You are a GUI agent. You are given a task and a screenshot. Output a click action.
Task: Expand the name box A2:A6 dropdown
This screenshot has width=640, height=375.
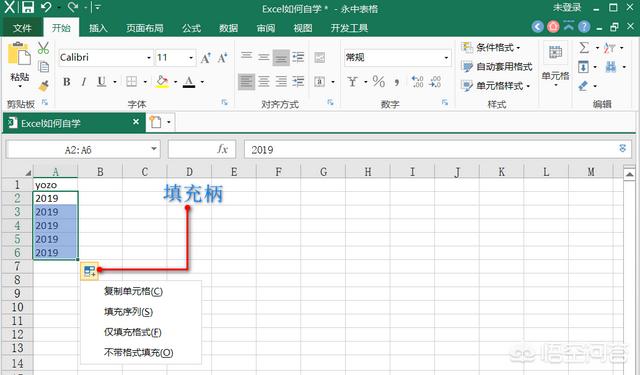click(x=153, y=149)
